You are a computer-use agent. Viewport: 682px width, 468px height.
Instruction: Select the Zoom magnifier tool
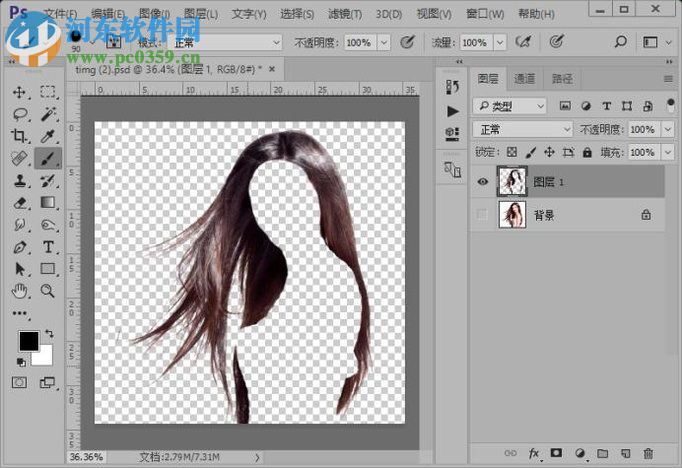pyautogui.click(x=47, y=291)
